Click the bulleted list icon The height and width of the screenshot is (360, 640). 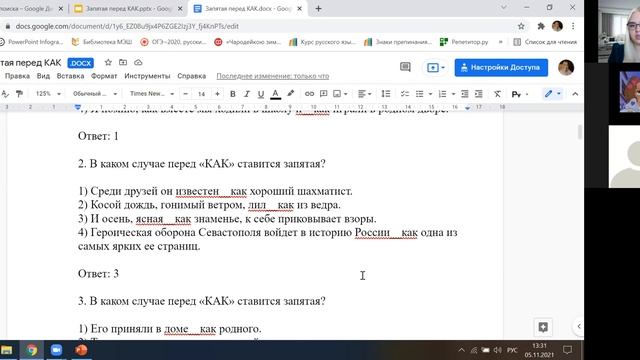pos(419,94)
